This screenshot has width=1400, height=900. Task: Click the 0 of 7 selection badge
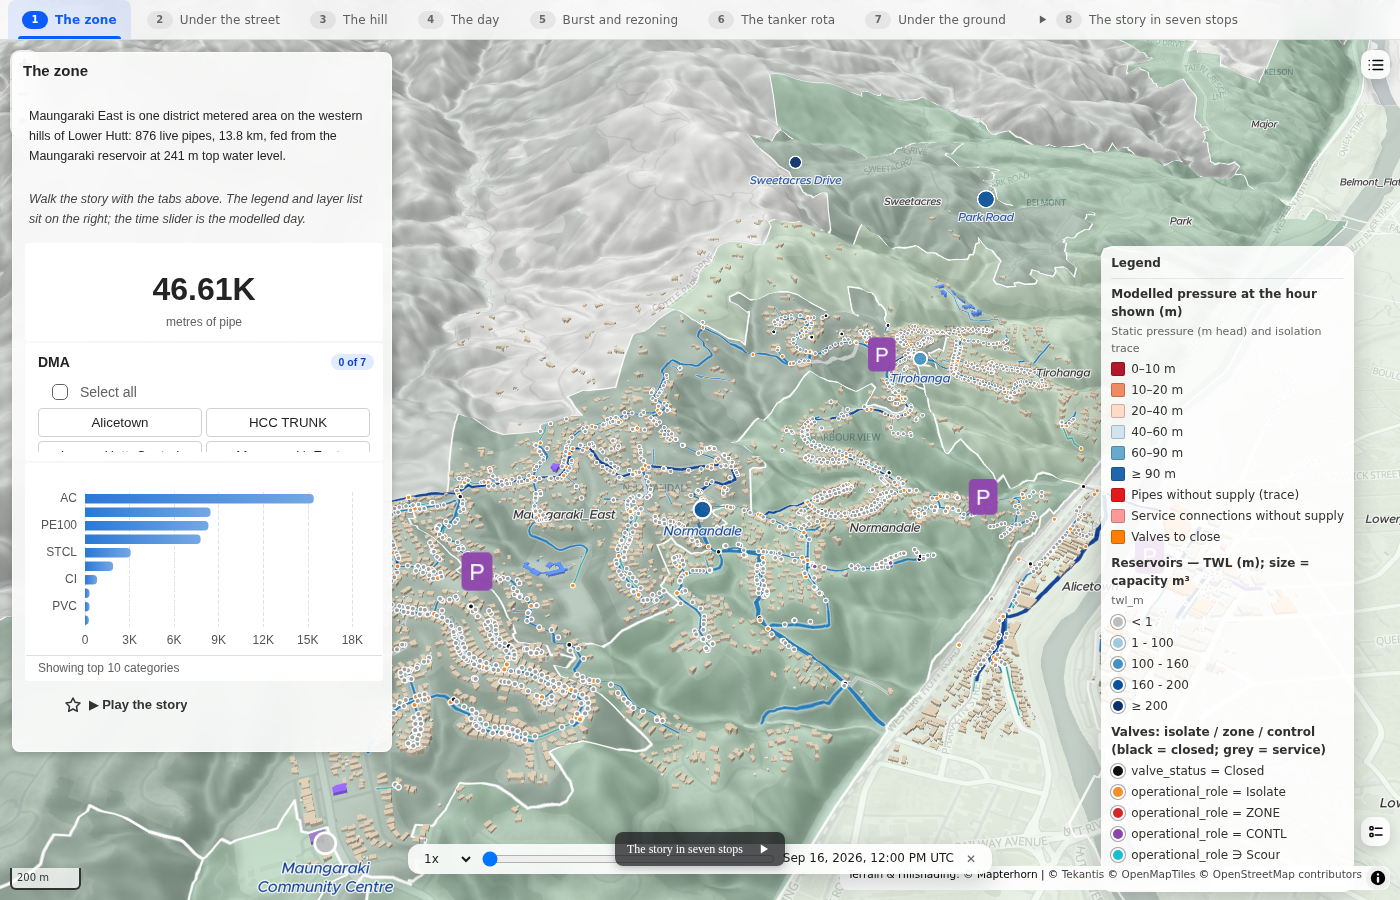tap(352, 362)
